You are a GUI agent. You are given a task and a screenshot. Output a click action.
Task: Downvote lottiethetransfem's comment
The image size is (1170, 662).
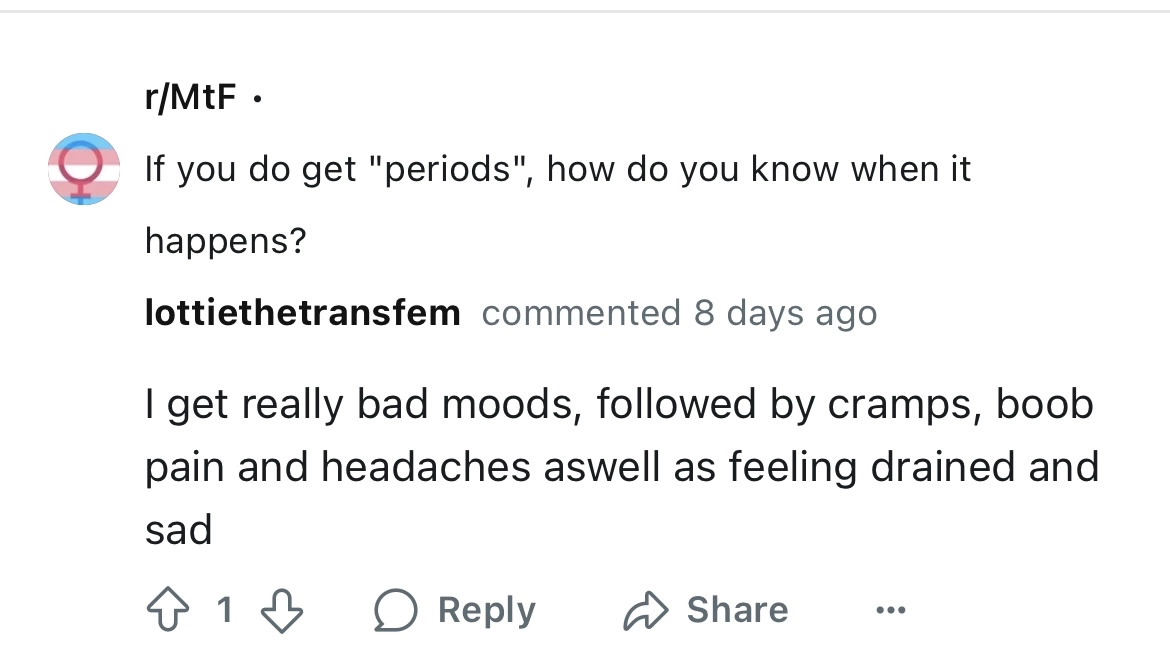click(x=284, y=610)
